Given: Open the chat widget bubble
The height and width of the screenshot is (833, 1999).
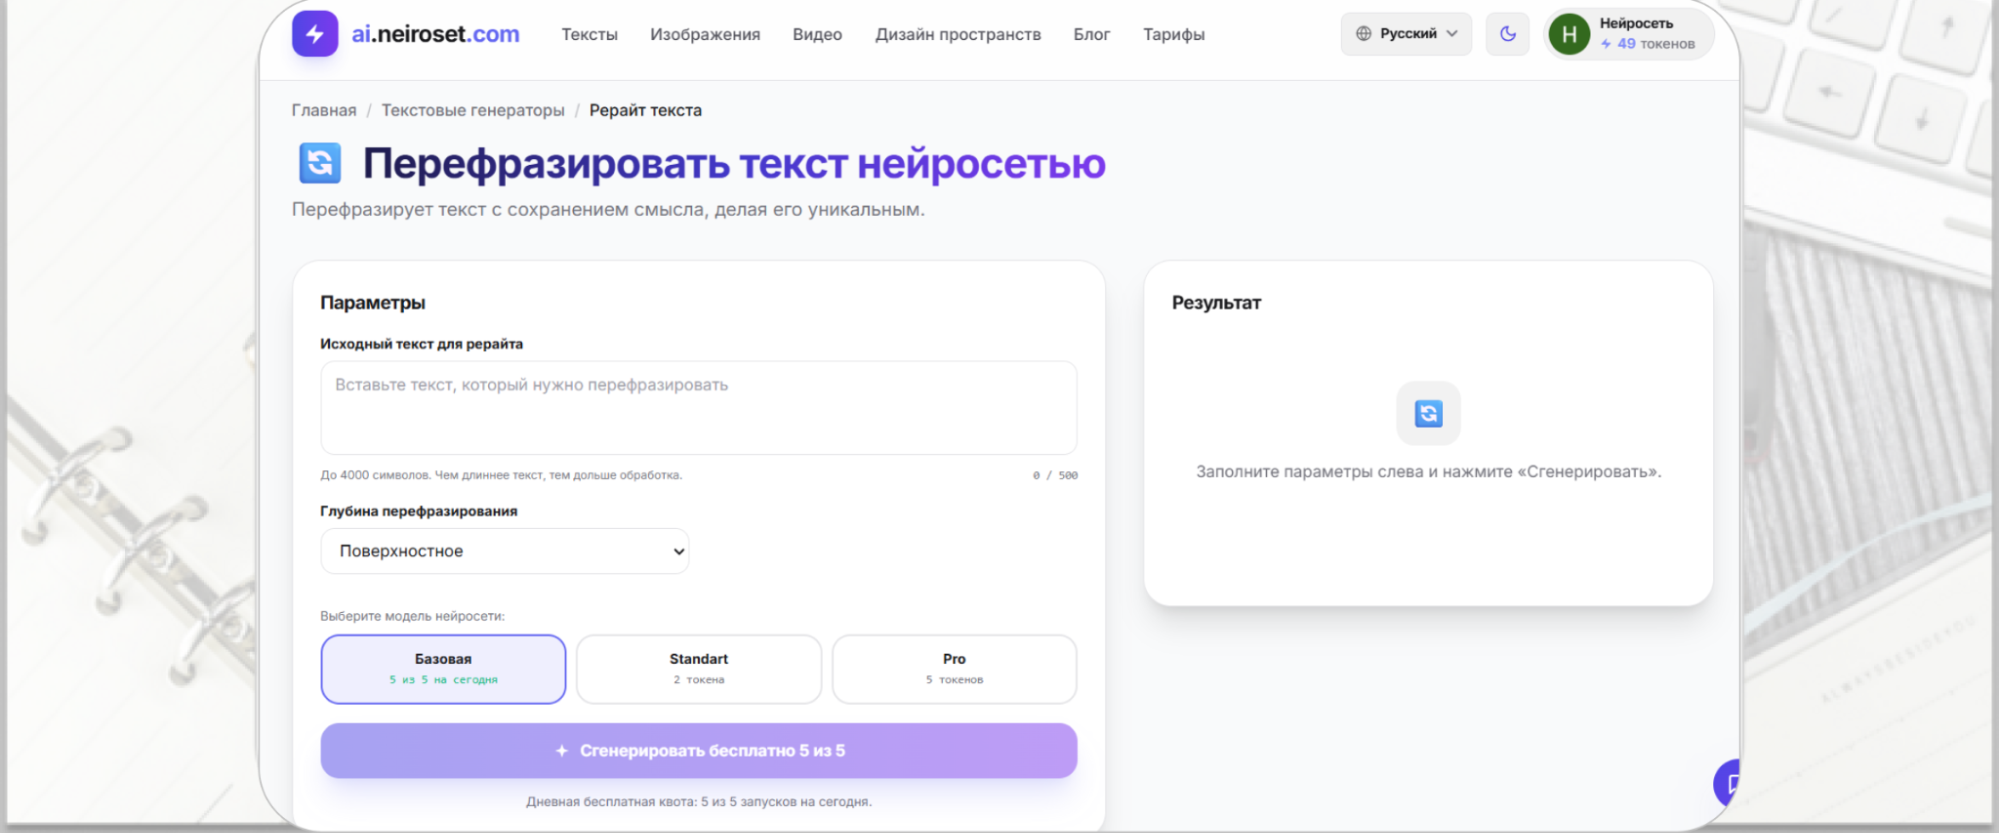Looking at the screenshot, I should [1728, 783].
